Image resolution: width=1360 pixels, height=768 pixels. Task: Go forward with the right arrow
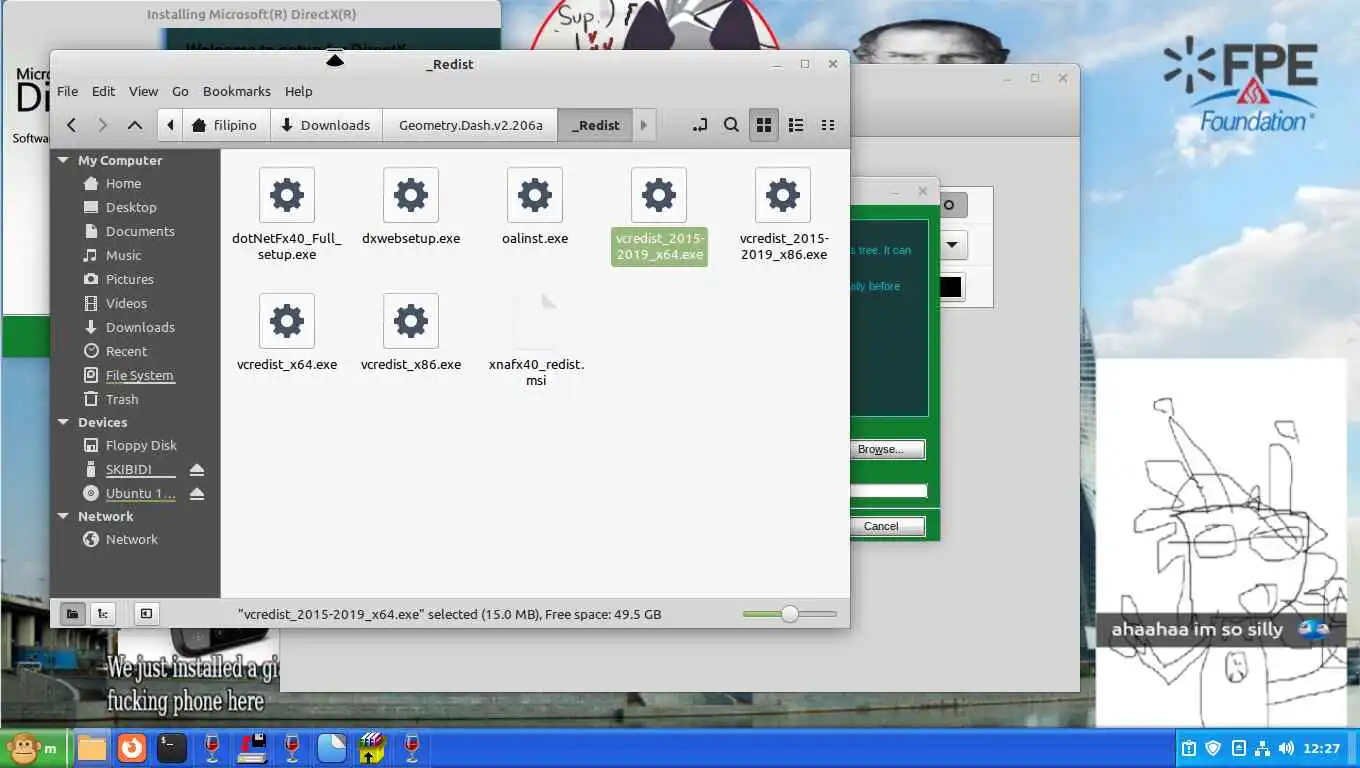pos(102,125)
